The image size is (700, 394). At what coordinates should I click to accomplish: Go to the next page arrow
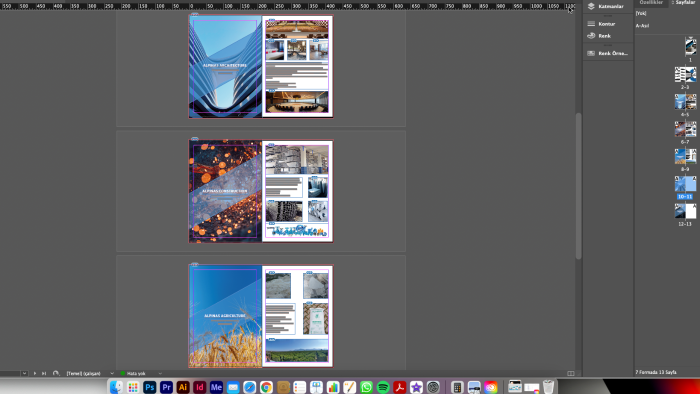35,373
